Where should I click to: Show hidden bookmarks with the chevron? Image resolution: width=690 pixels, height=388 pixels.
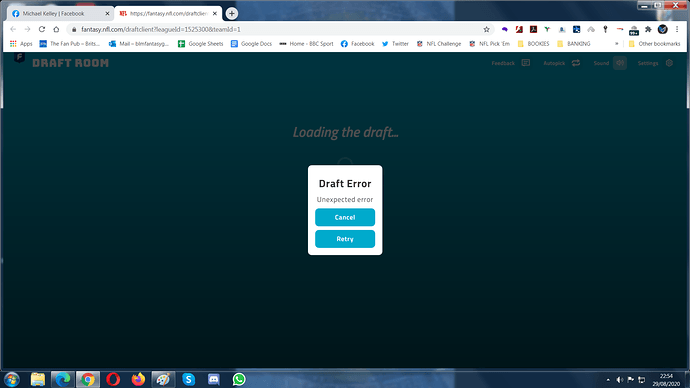coord(617,44)
